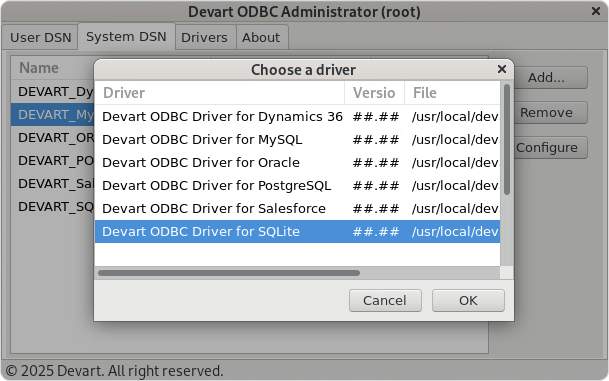Image resolution: width=609 pixels, height=381 pixels.
Task: Click the Name column header in DSN list
Action: [x=53, y=68]
